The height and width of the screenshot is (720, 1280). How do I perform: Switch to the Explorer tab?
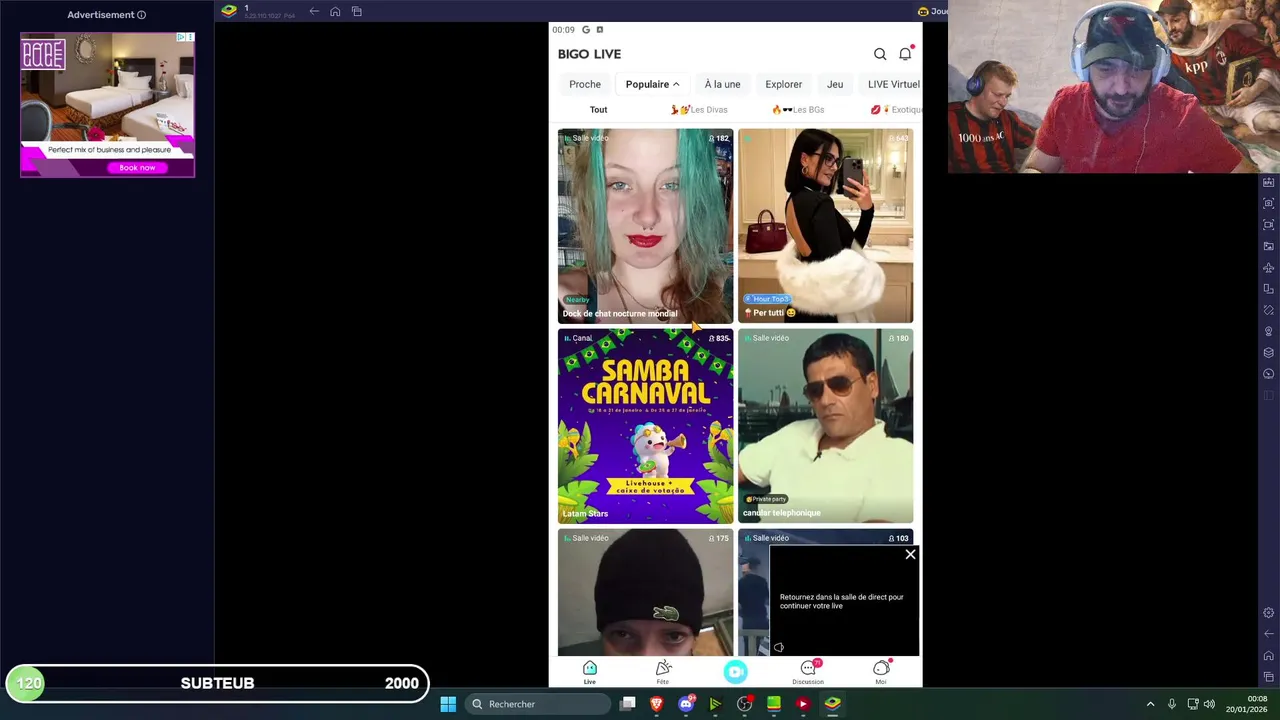pyautogui.click(x=783, y=84)
